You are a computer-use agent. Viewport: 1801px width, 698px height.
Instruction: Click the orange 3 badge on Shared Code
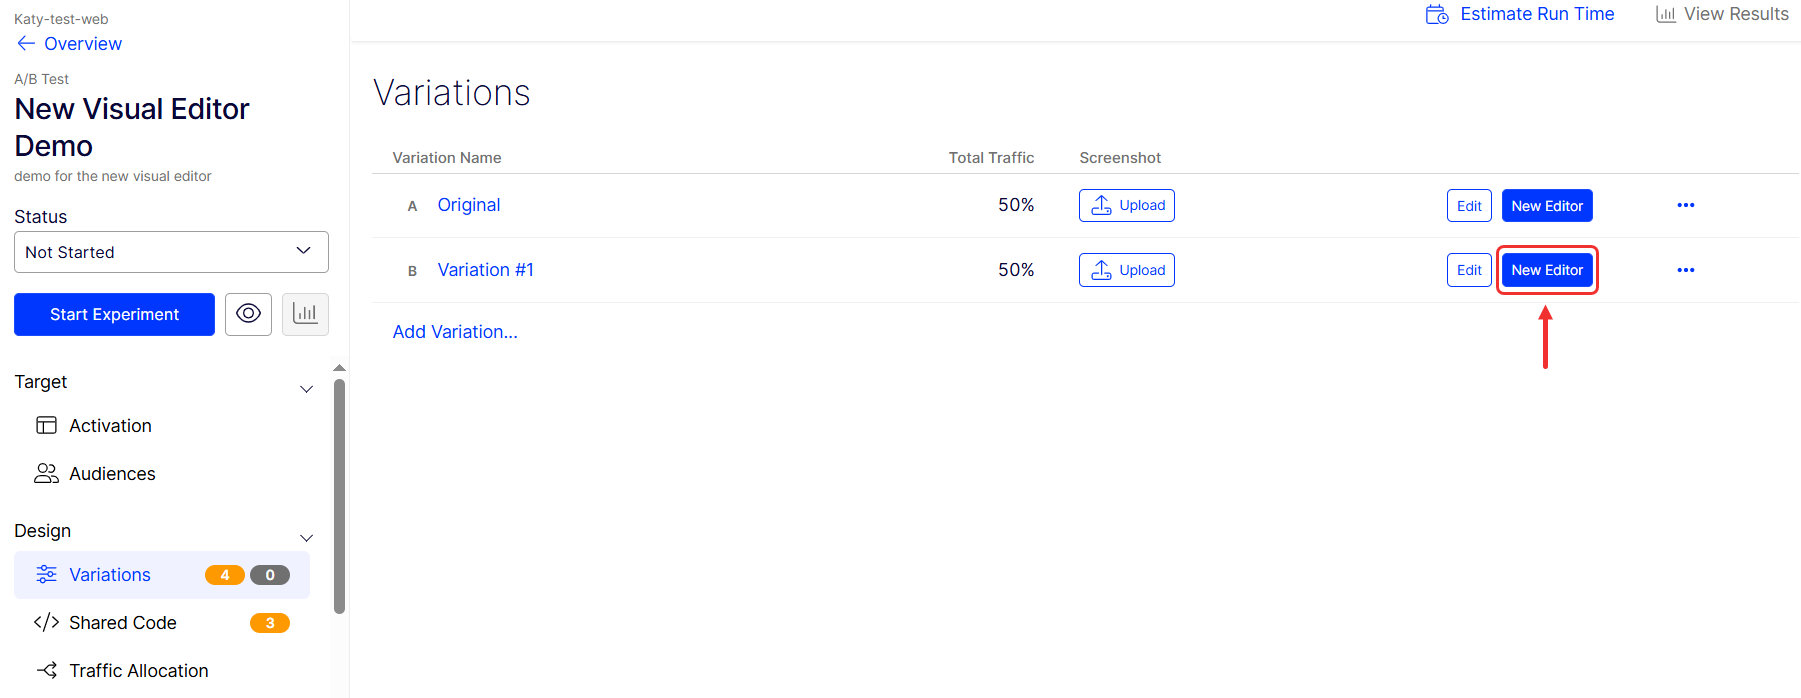point(269,623)
